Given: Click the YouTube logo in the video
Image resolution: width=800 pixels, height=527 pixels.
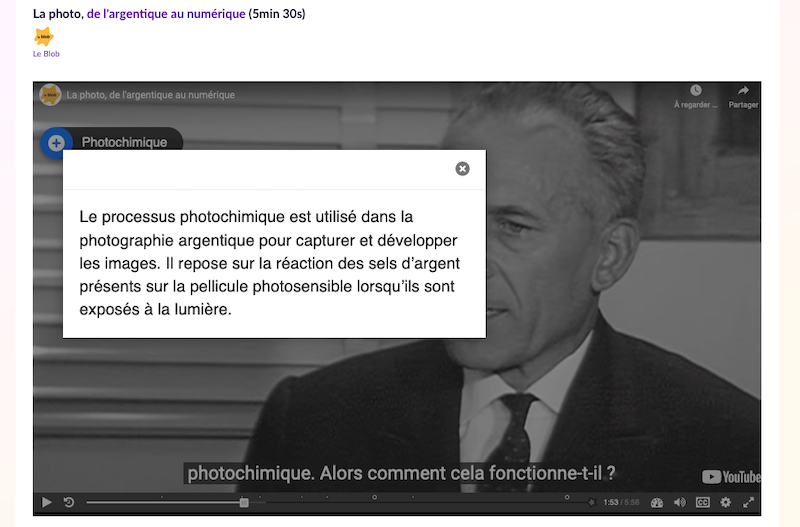Looking at the screenshot, I should [x=730, y=477].
